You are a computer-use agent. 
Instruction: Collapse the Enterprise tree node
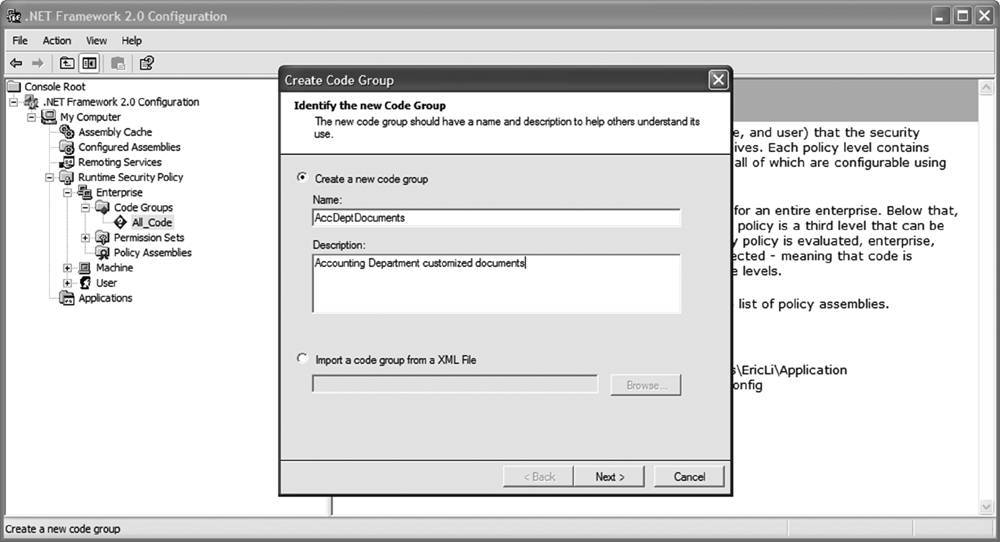67,192
